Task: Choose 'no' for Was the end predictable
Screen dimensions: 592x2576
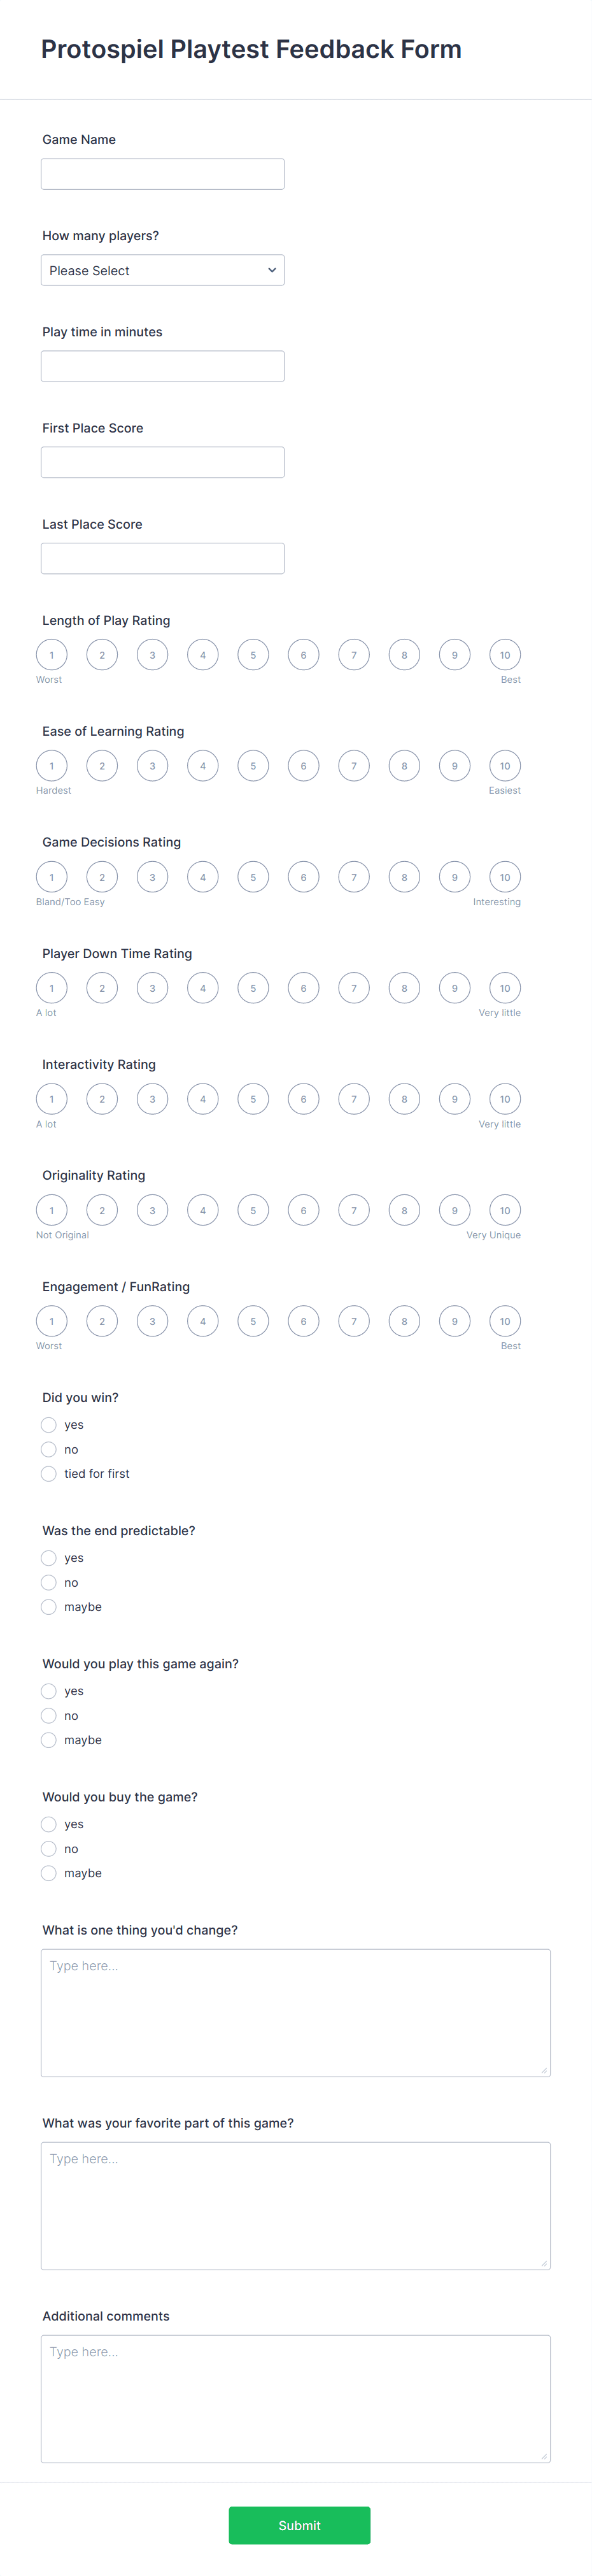Action: point(49,1583)
